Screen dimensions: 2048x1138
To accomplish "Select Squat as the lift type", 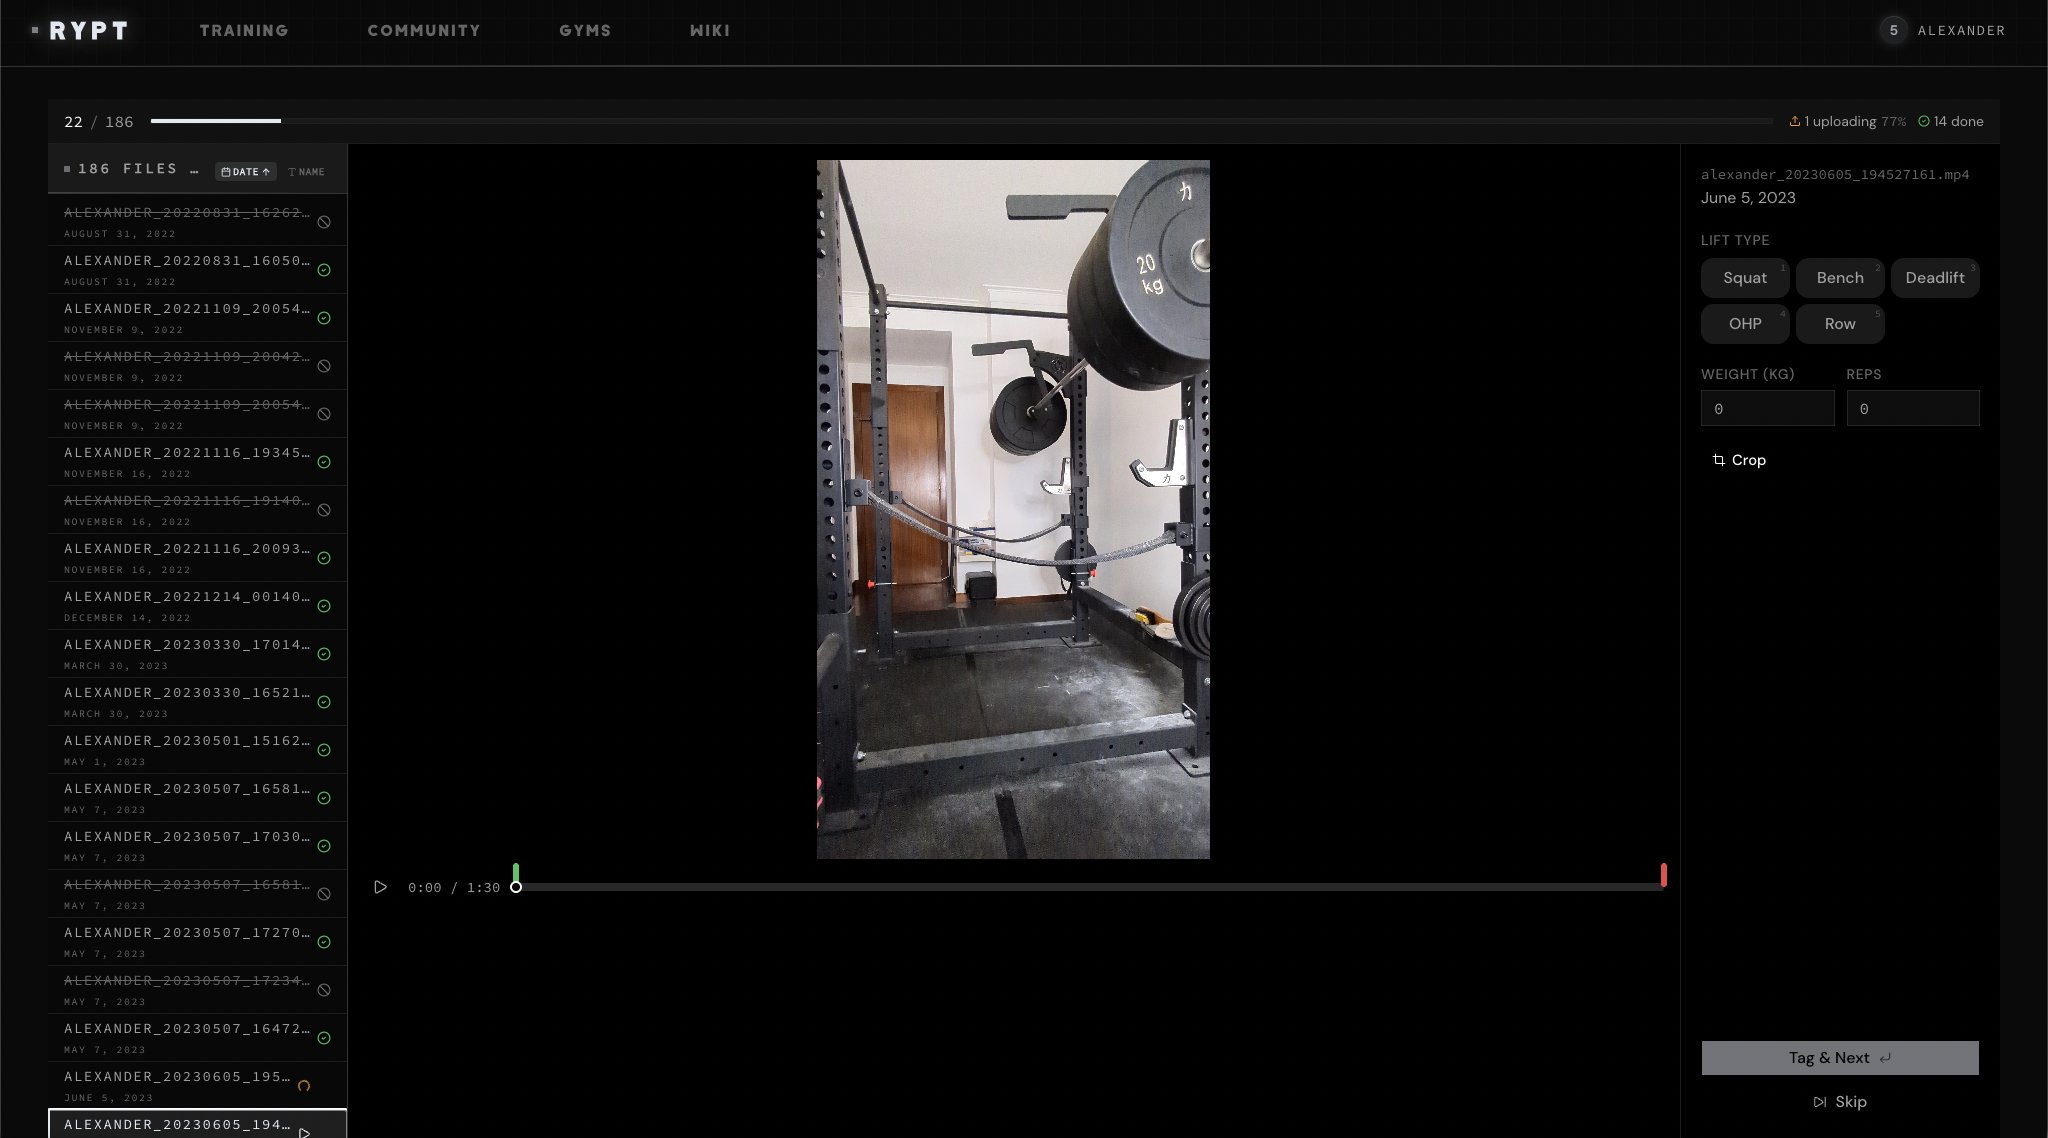I will 1745,278.
